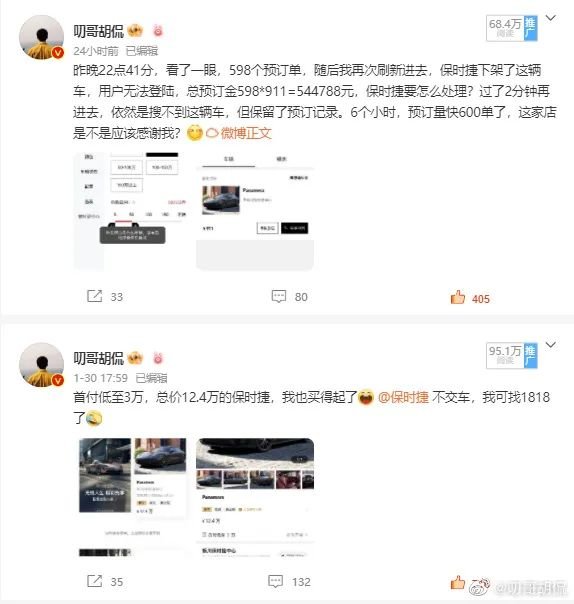Open the first post's left screenshot thumbnail
574x604 pixels.
click(x=132, y=211)
